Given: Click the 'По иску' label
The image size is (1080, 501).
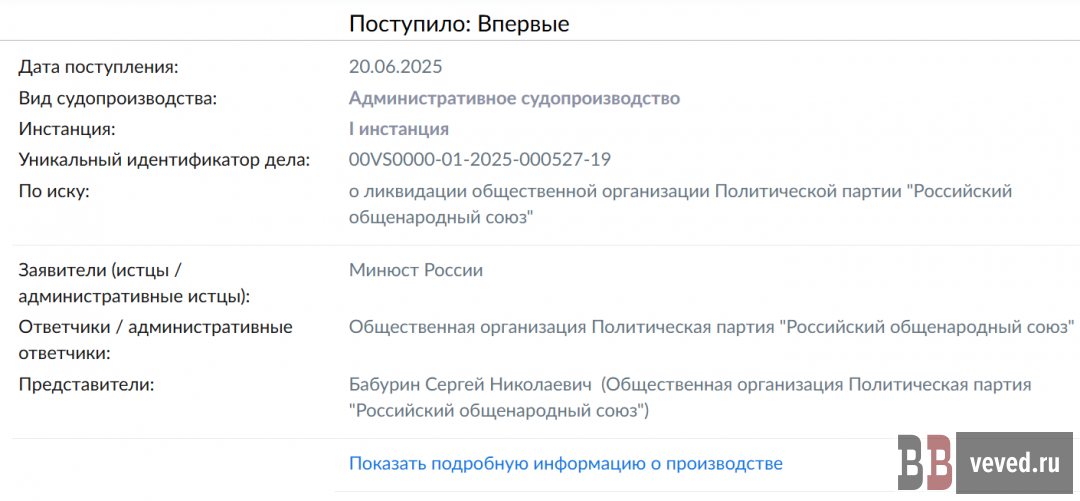Looking at the screenshot, I should point(55,190).
